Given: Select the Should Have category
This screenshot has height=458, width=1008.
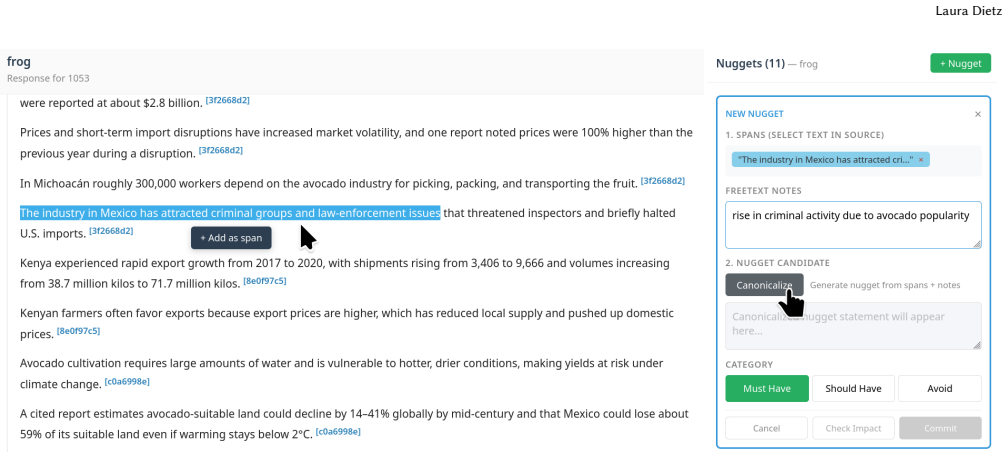Looking at the screenshot, I should (x=853, y=389).
